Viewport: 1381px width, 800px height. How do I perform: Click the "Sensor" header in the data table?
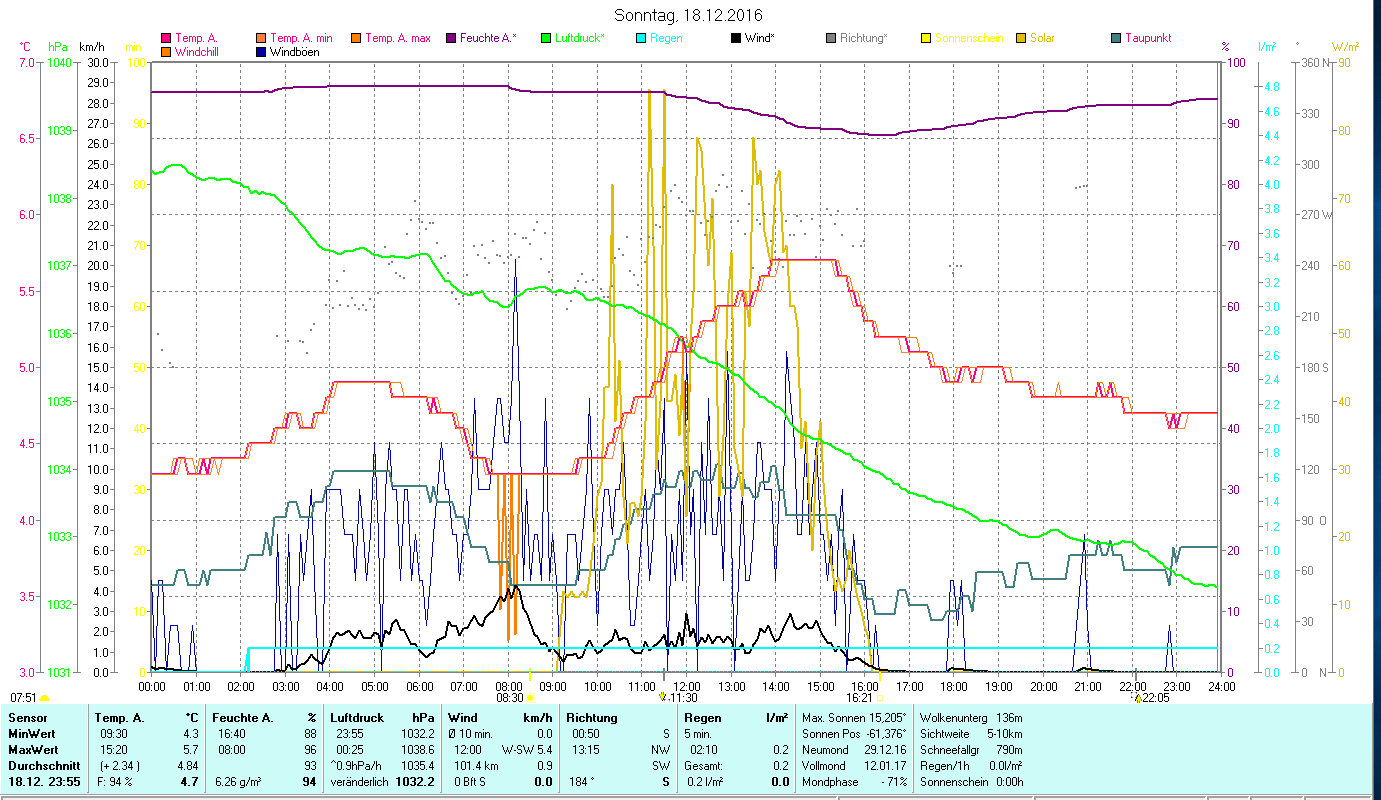[26, 718]
